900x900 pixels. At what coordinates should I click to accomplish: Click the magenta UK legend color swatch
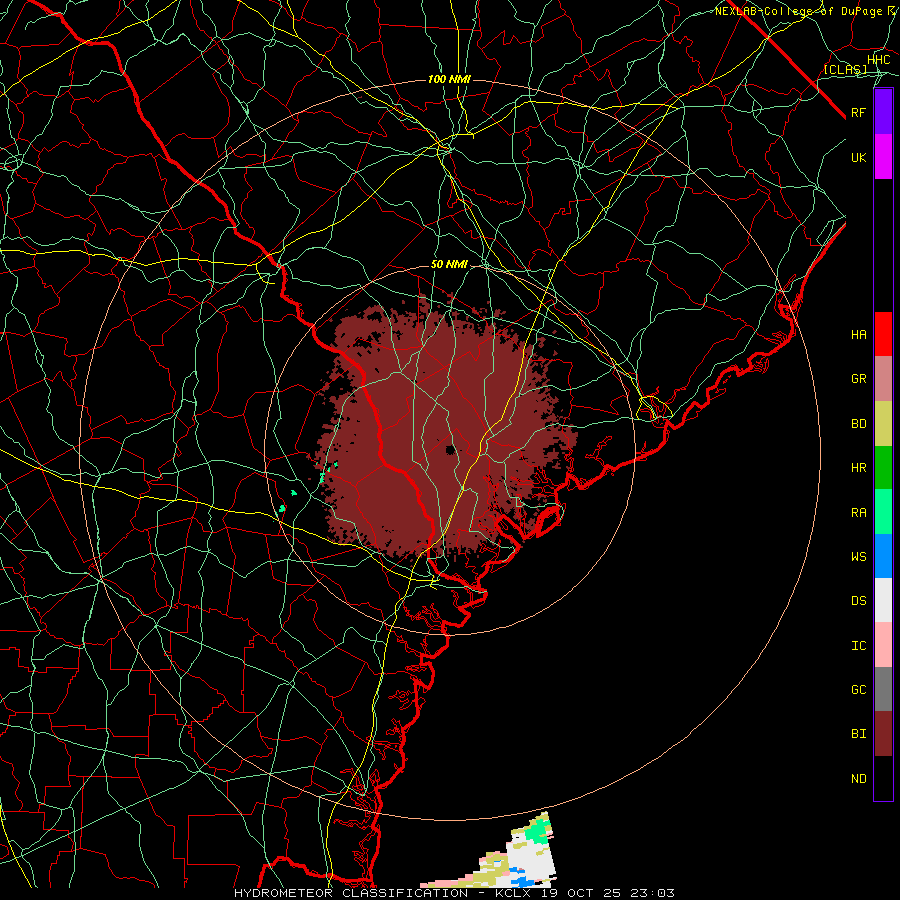pyautogui.click(x=883, y=157)
